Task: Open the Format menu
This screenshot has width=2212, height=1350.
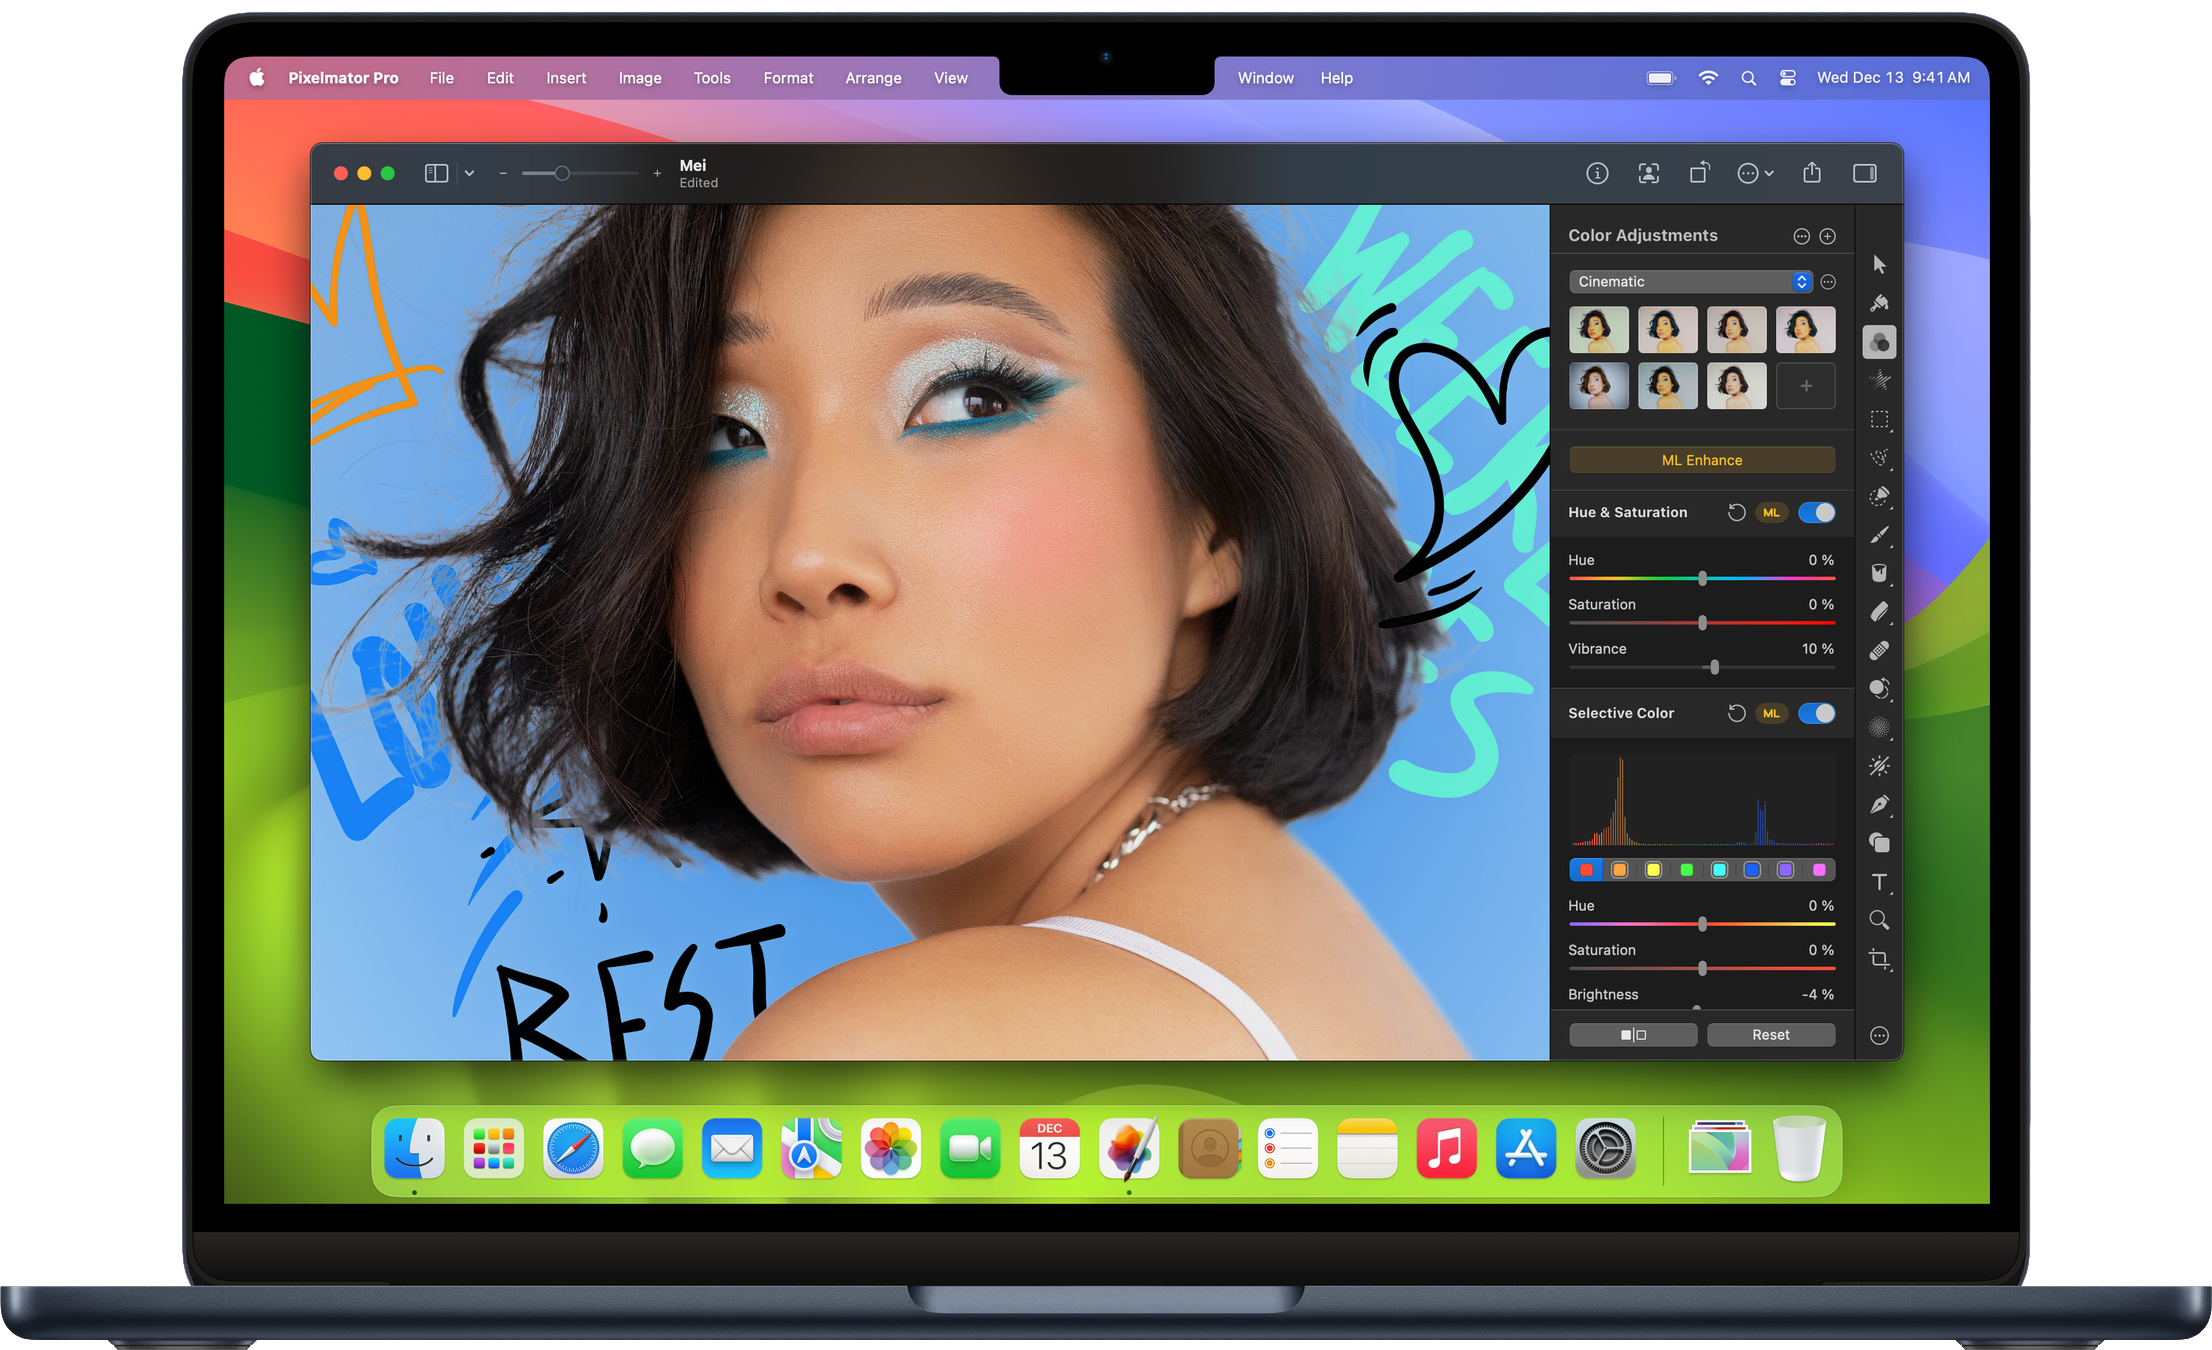Action: [x=787, y=78]
